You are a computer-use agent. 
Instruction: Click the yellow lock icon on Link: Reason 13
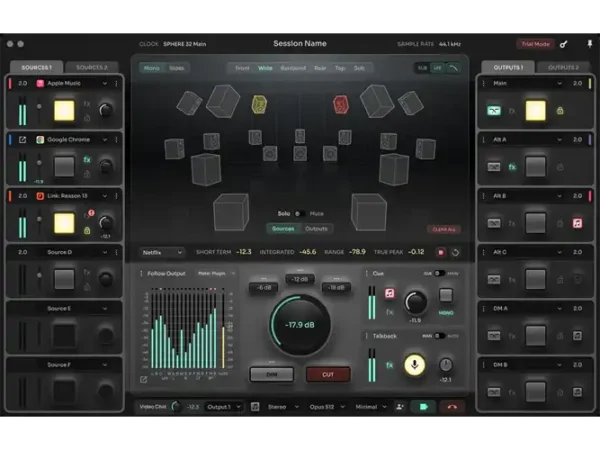tap(87, 230)
